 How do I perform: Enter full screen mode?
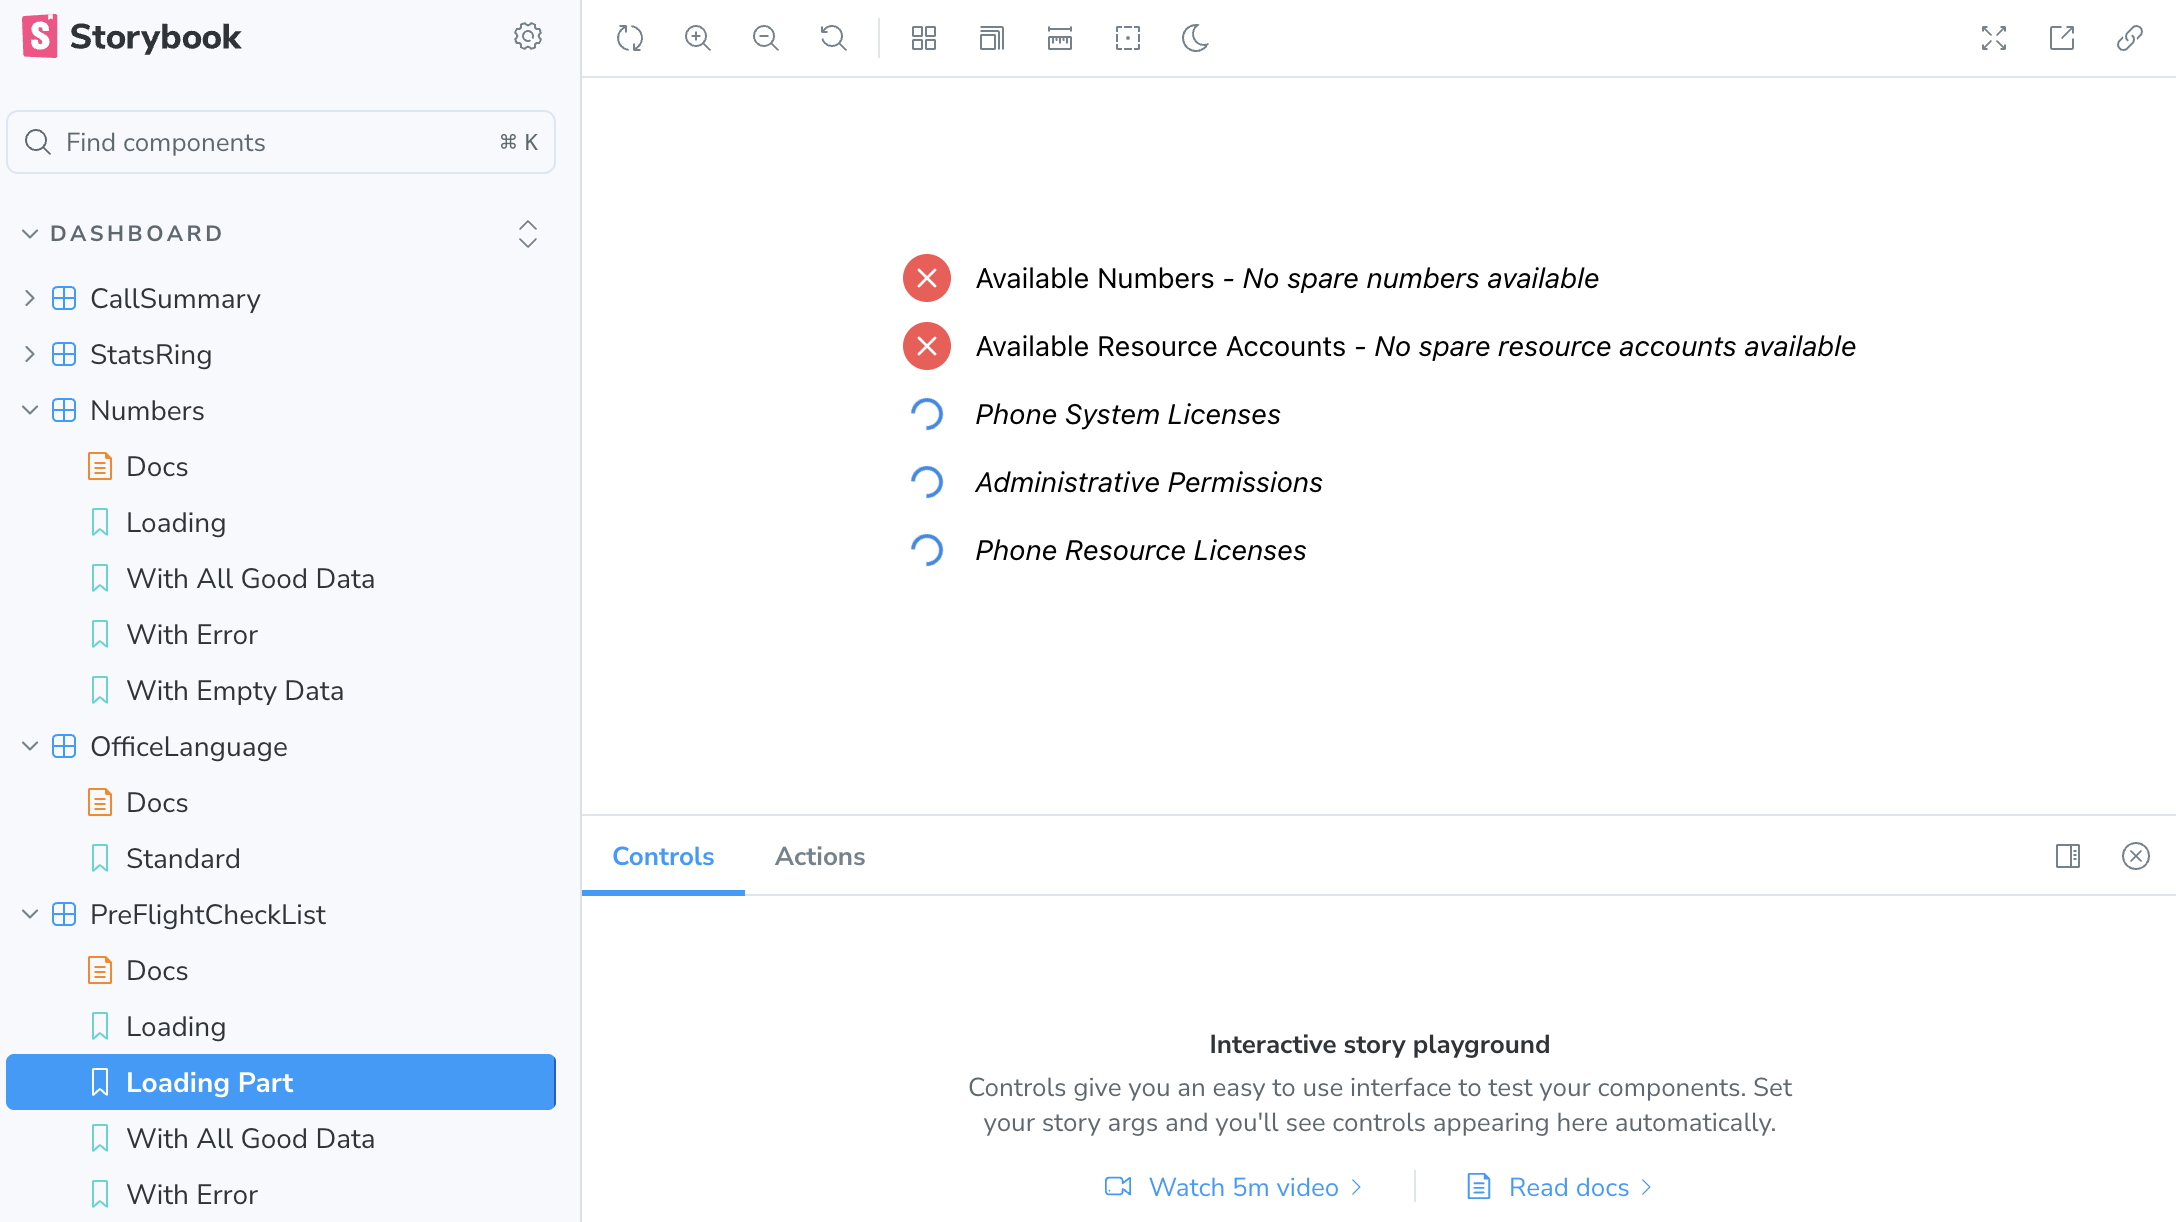coord(1993,38)
